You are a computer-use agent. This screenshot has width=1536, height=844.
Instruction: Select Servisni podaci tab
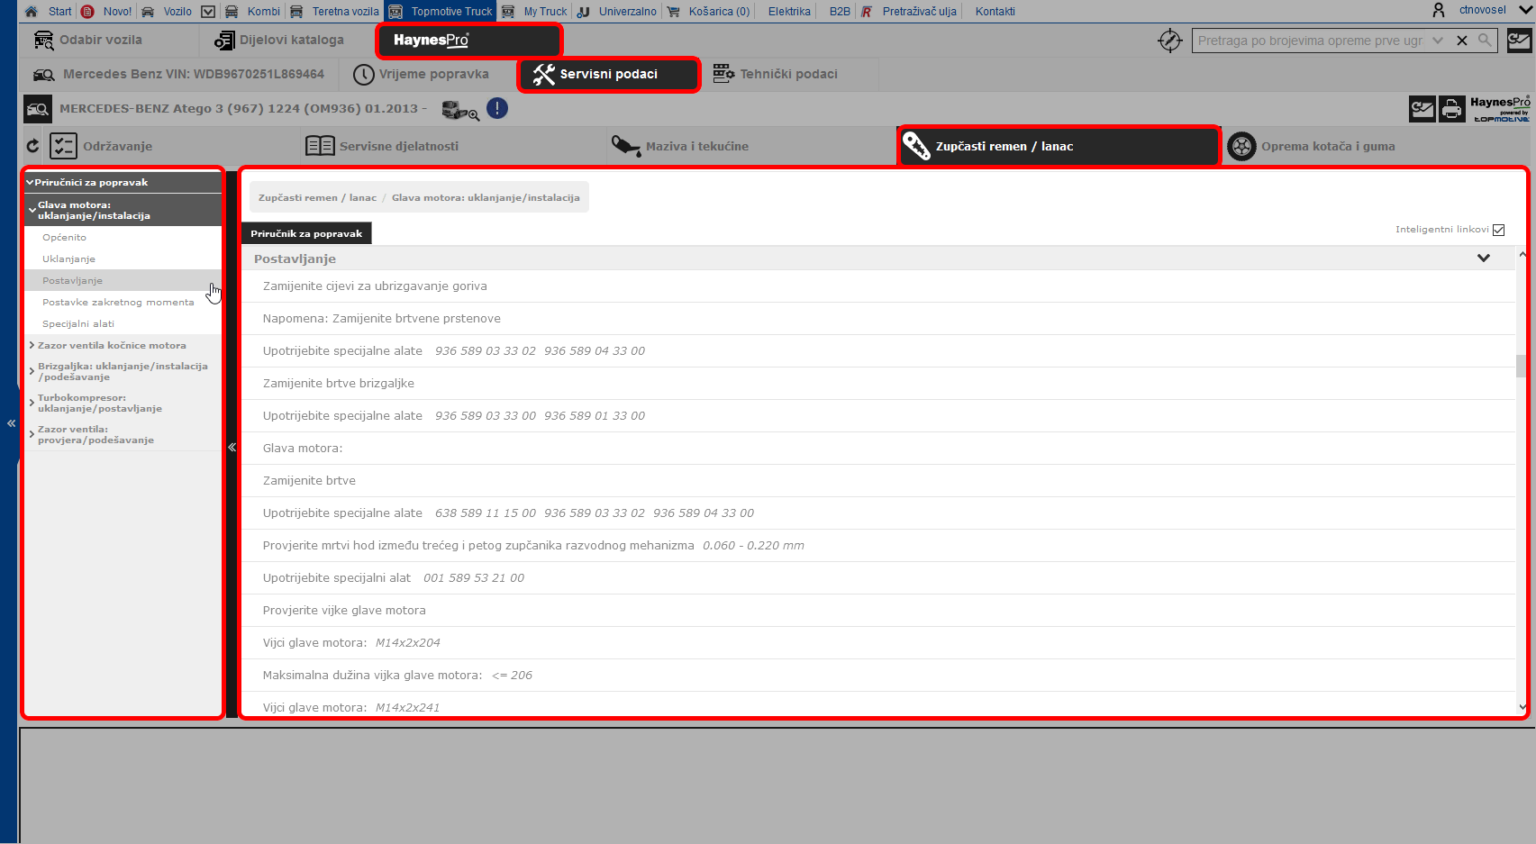tap(608, 74)
